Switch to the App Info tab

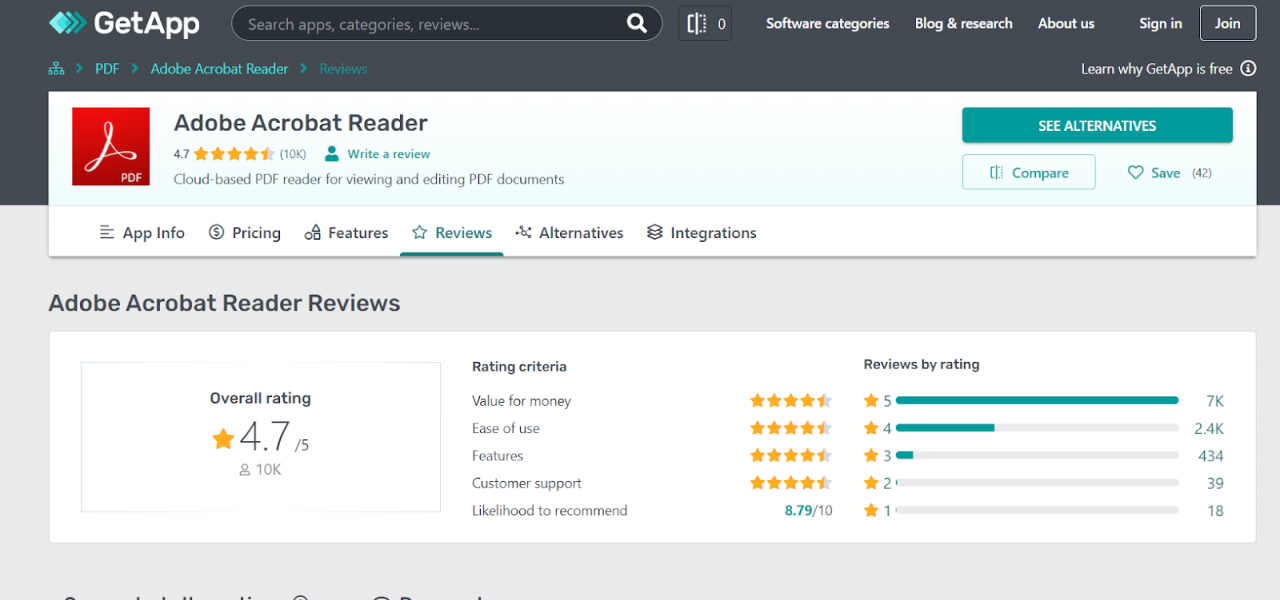click(141, 232)
